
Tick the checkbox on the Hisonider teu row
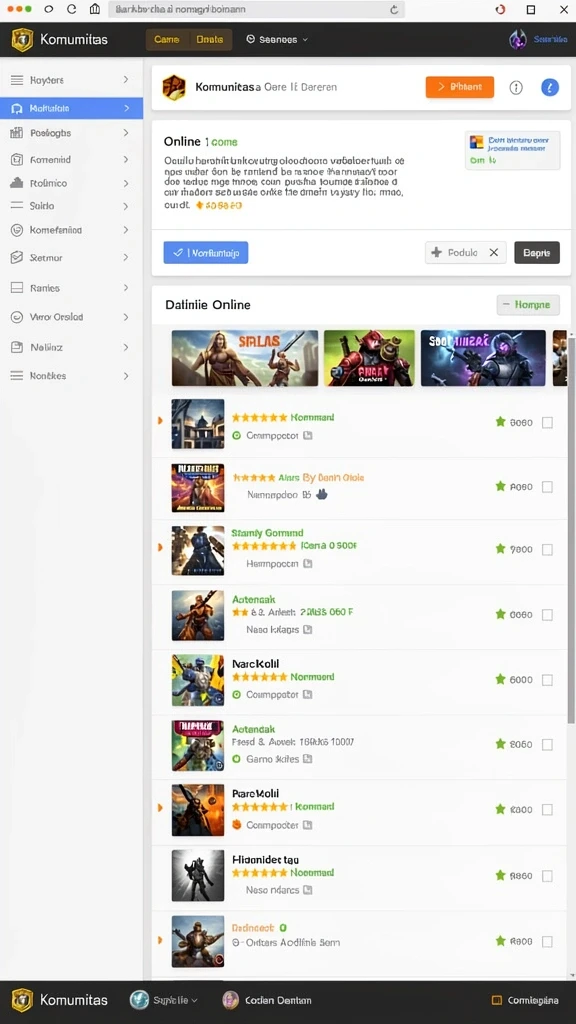547,875
